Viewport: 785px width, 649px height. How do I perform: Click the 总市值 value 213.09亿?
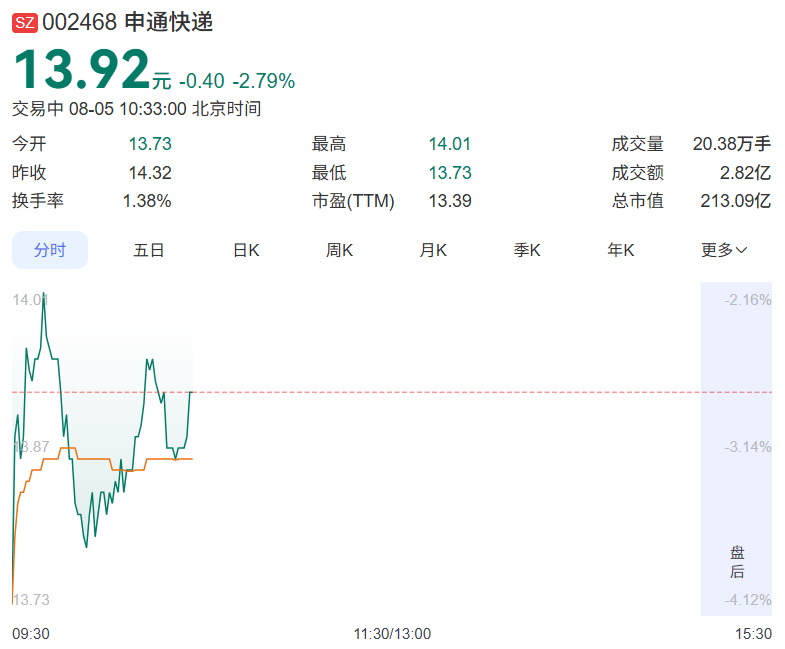pyautogui.click(x=735, y=201)
